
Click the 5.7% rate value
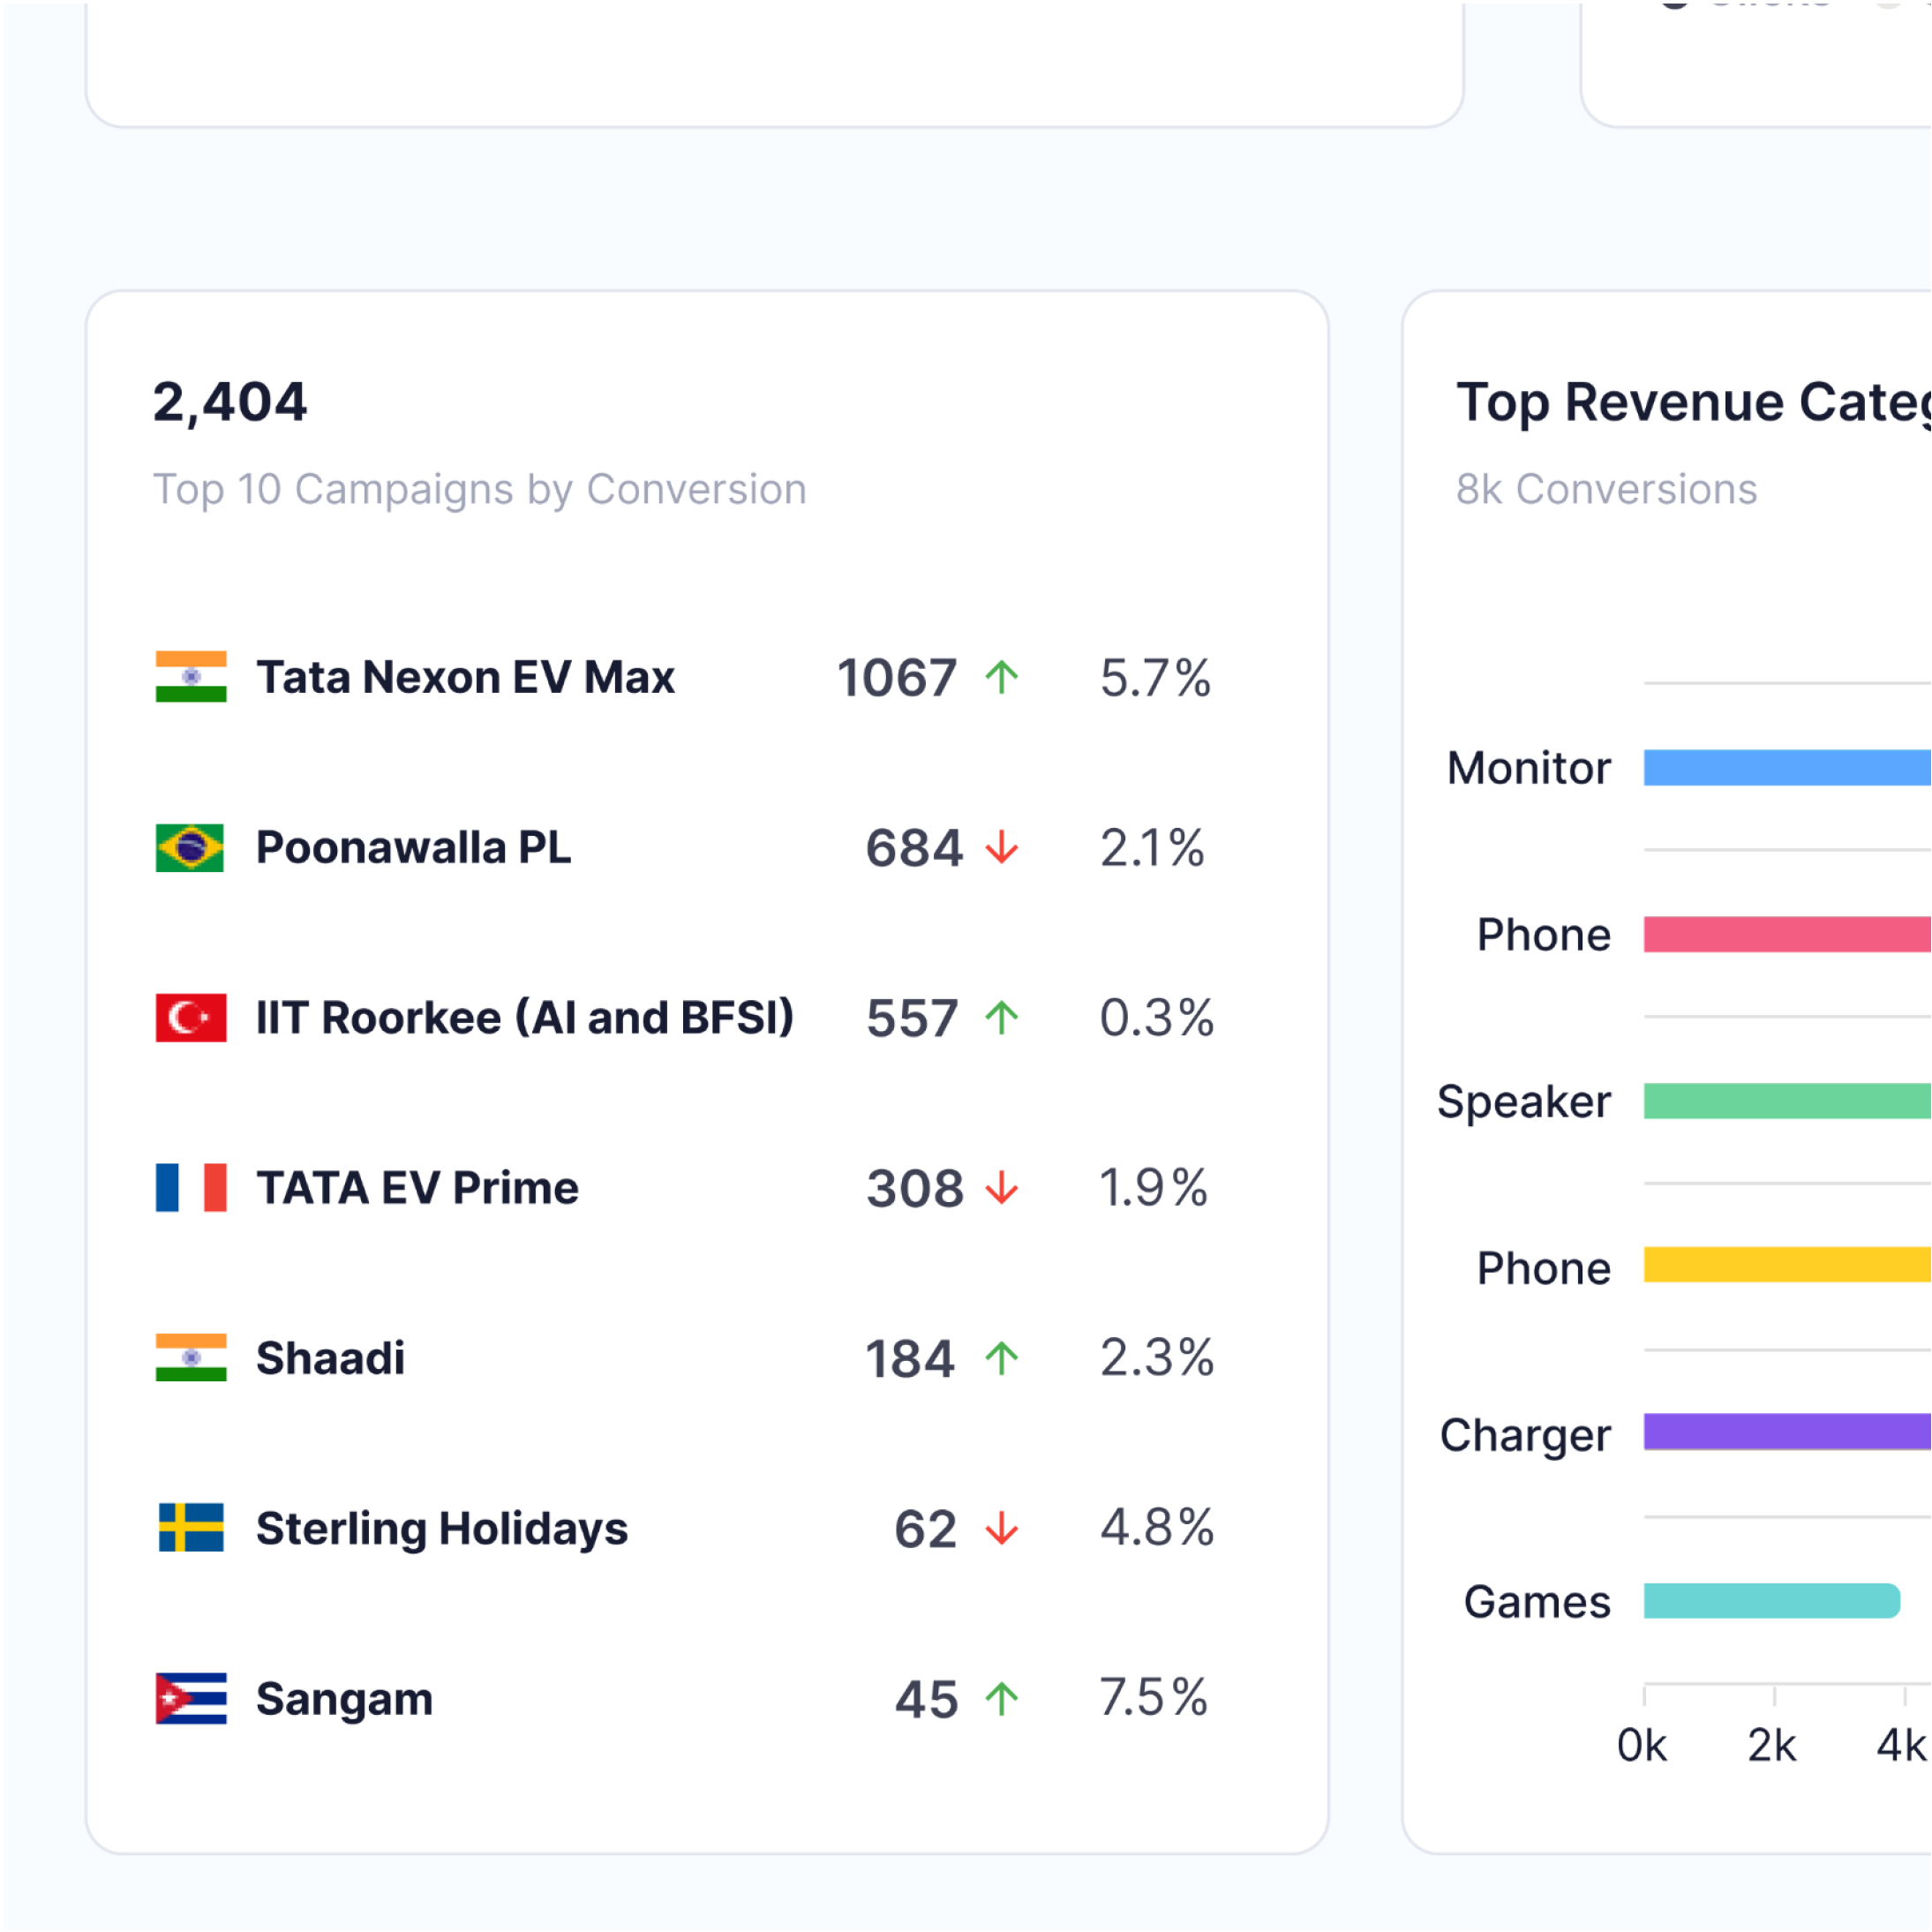tap(1155, 678)
